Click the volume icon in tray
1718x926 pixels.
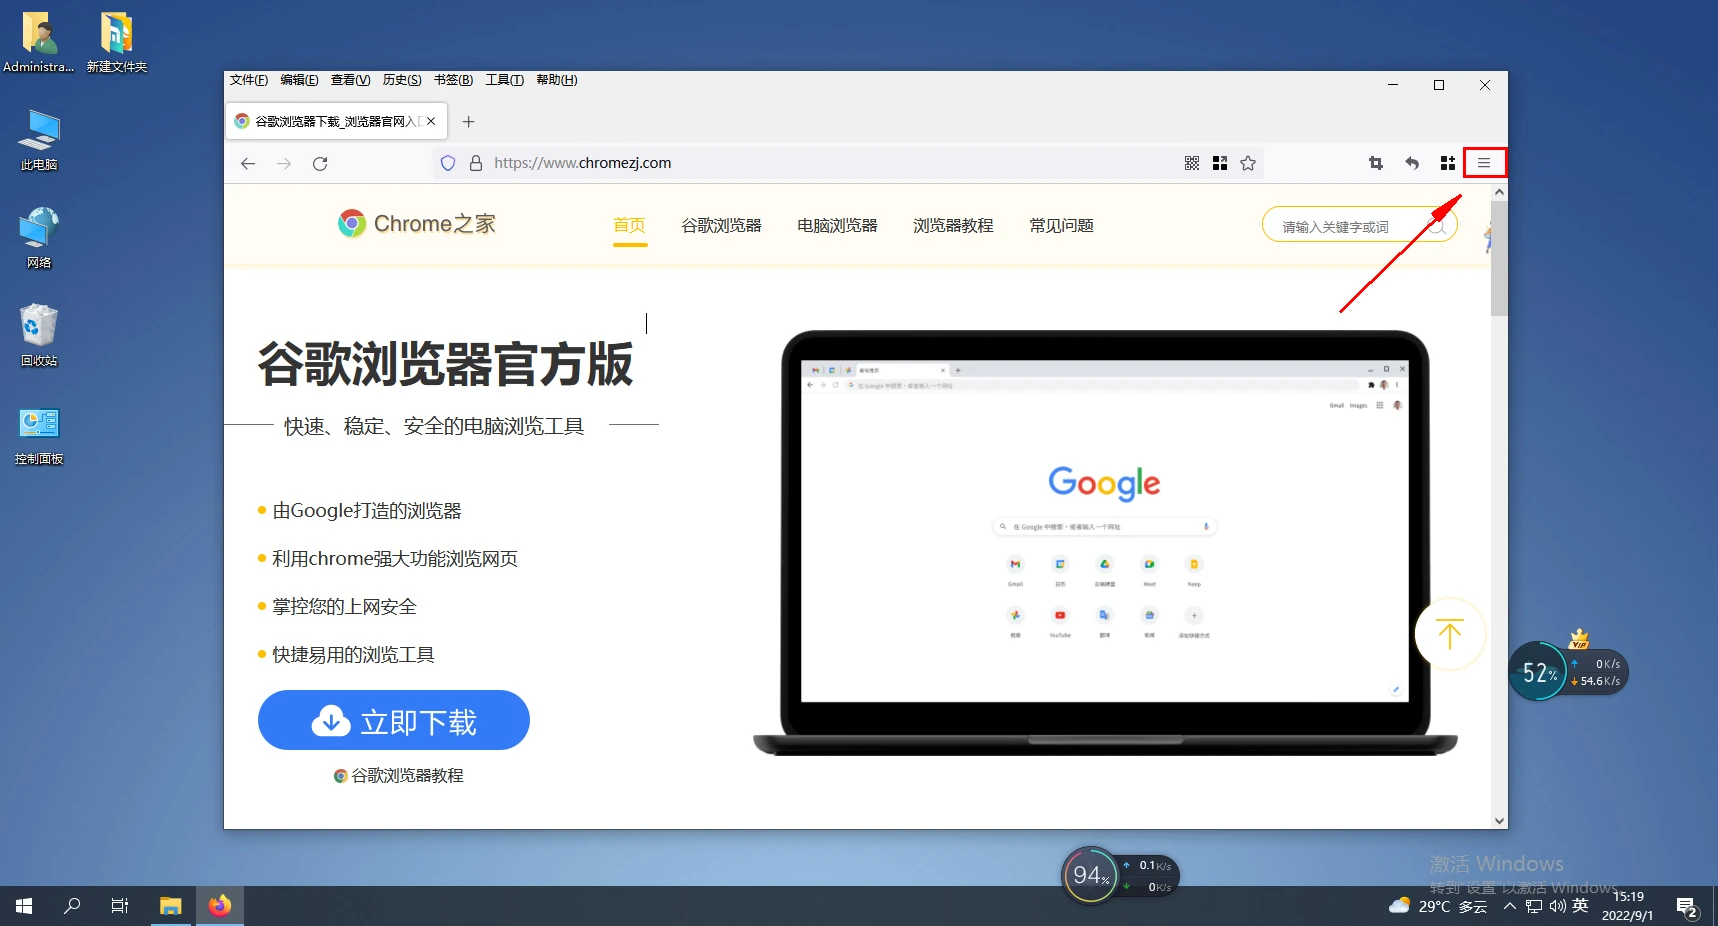click(1557, 907)
